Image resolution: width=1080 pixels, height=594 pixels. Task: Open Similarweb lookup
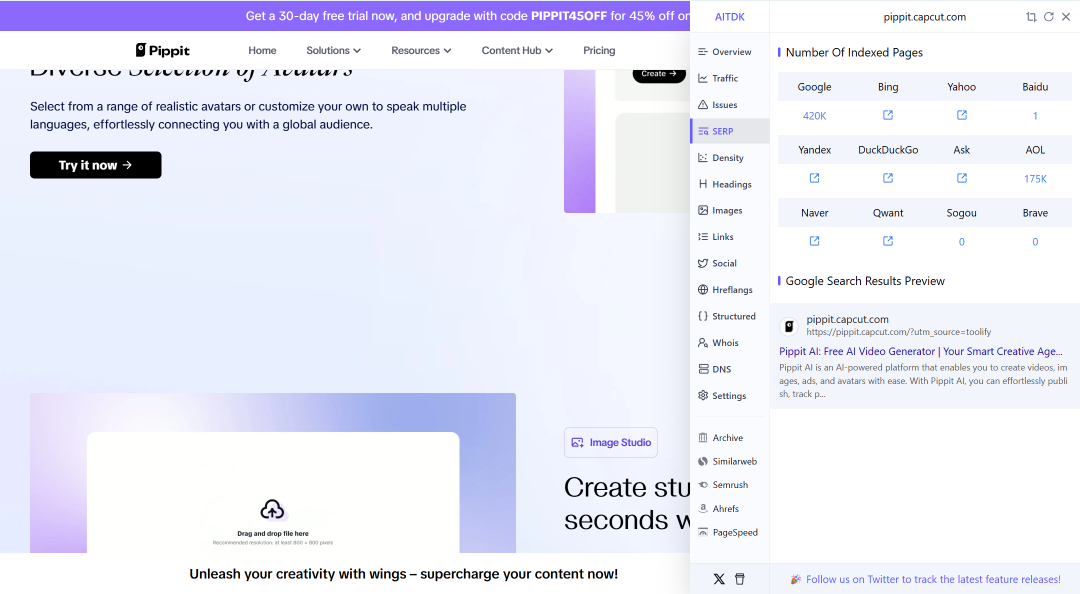[x=727, y=462]
